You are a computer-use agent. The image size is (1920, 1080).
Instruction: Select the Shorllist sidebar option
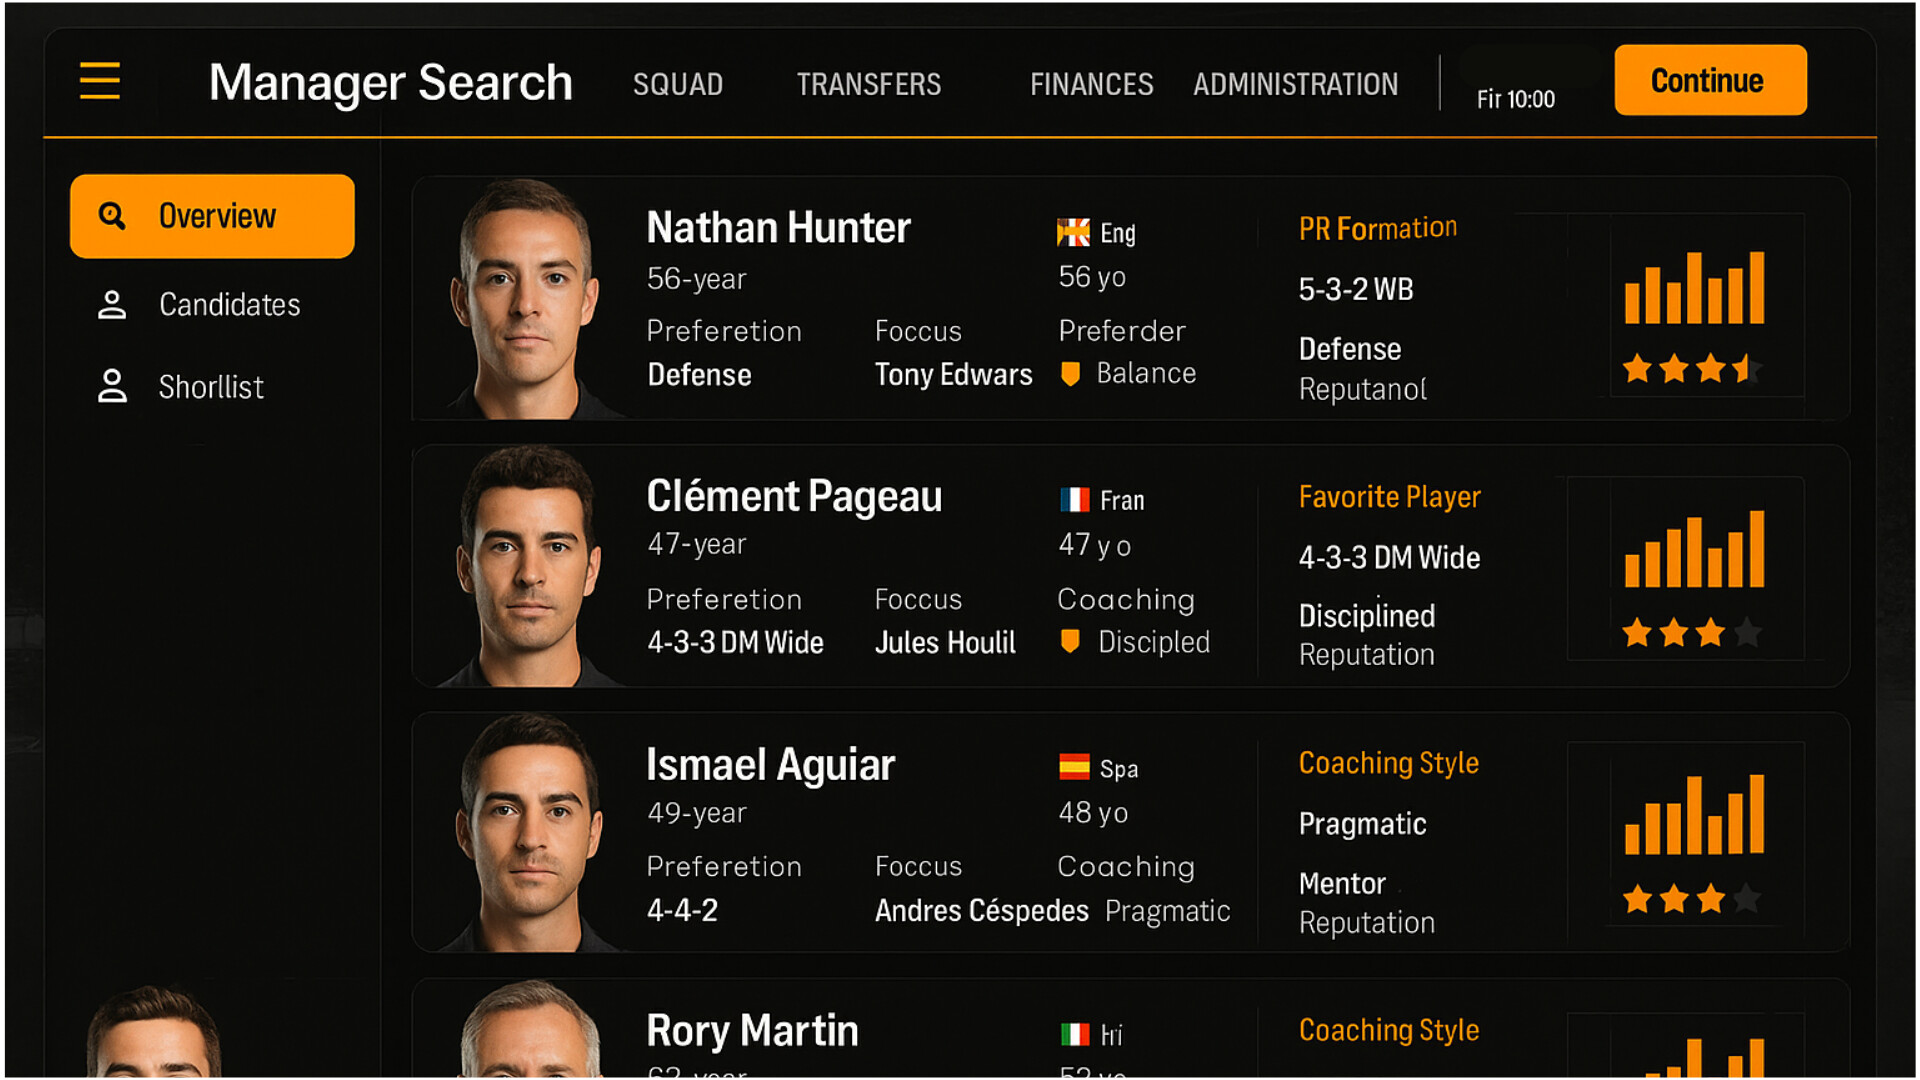tap(211, 386)
